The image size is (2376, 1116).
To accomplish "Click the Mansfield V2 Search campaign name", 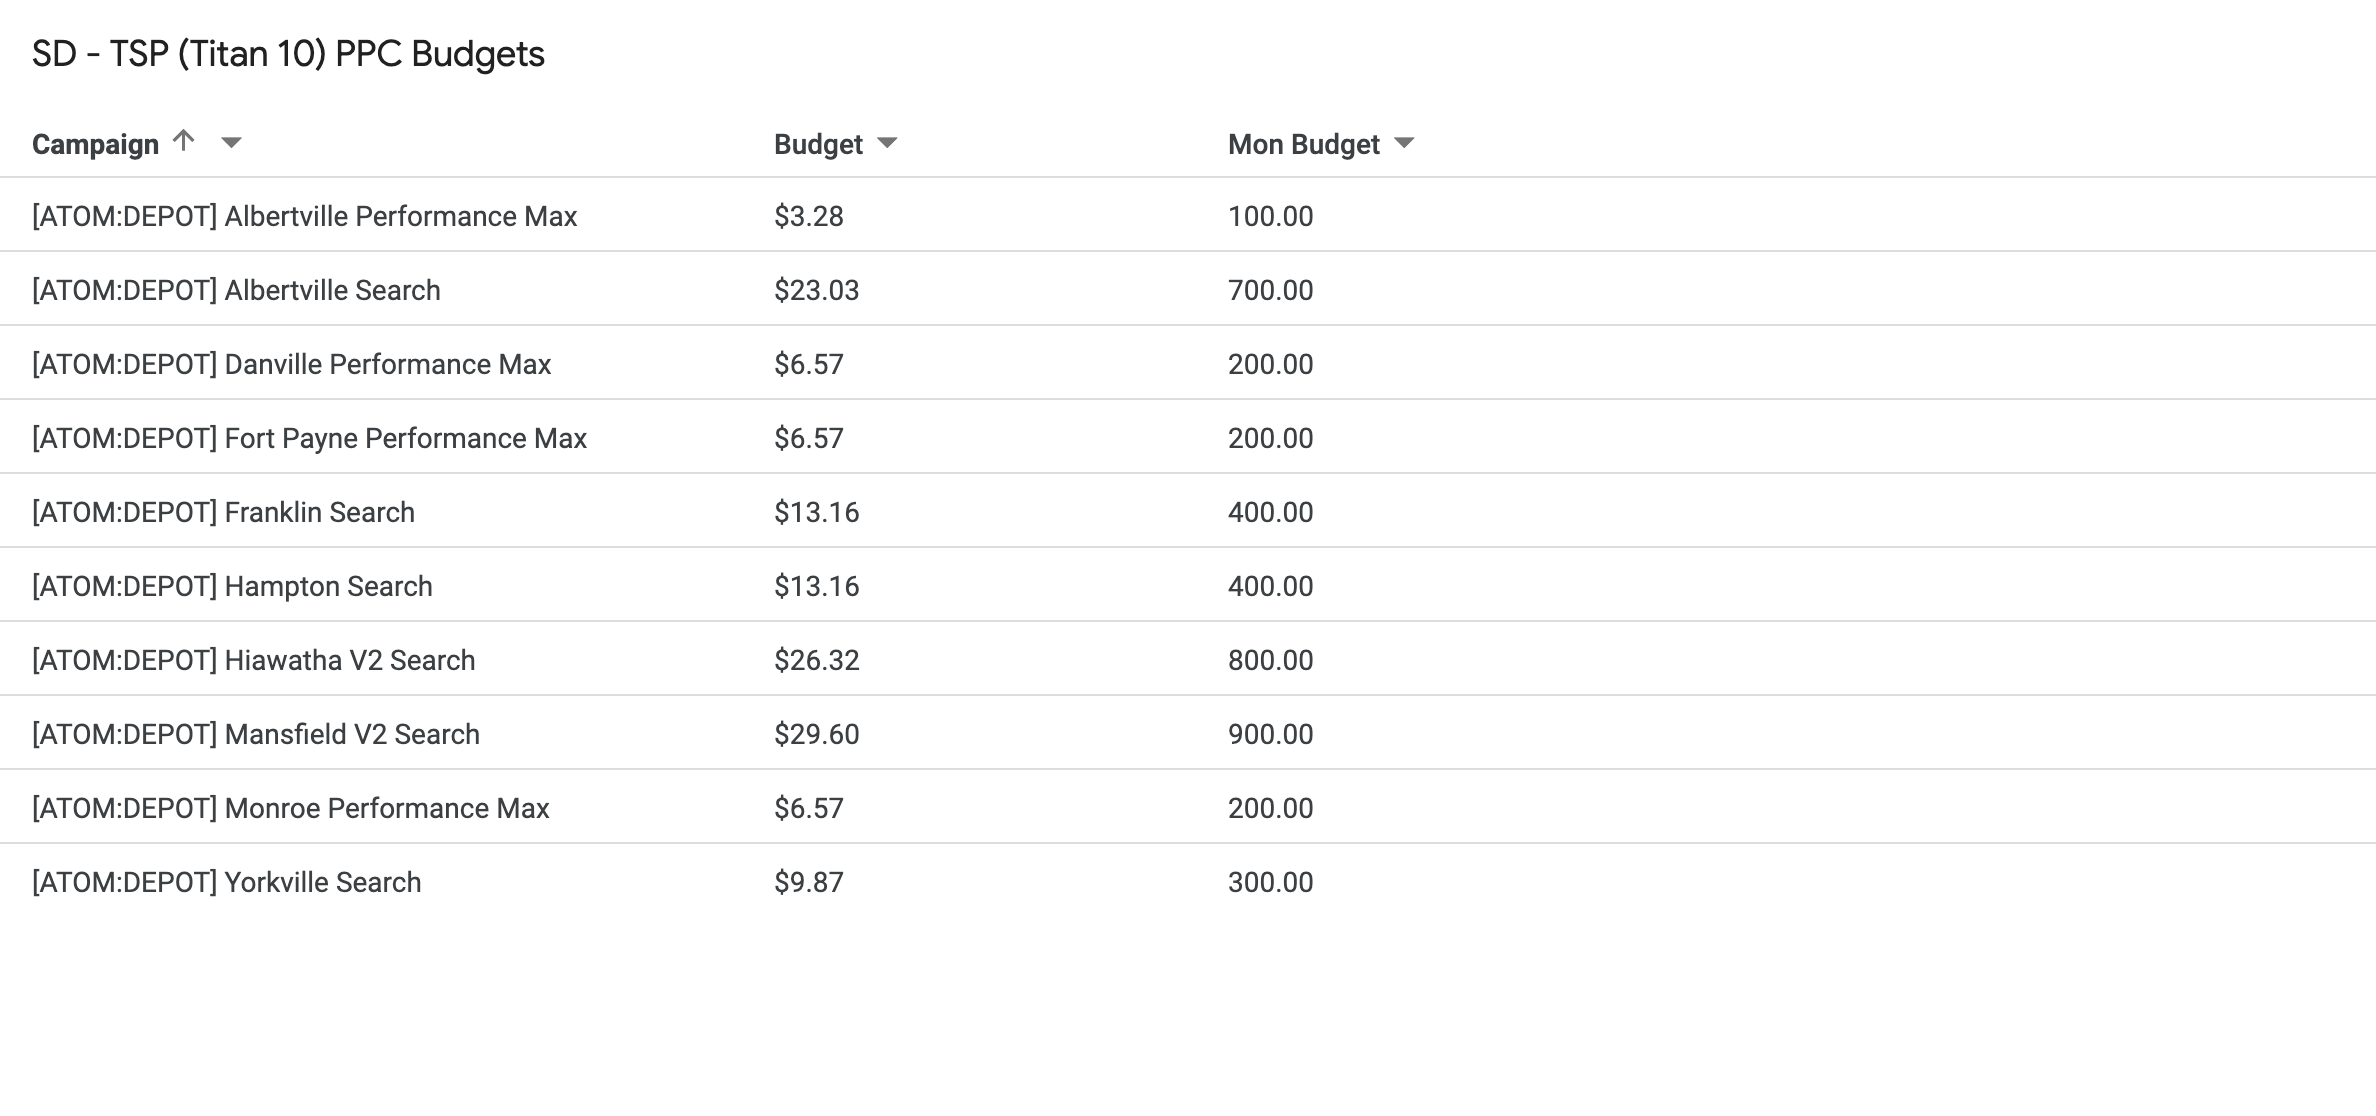I will 256,733.
